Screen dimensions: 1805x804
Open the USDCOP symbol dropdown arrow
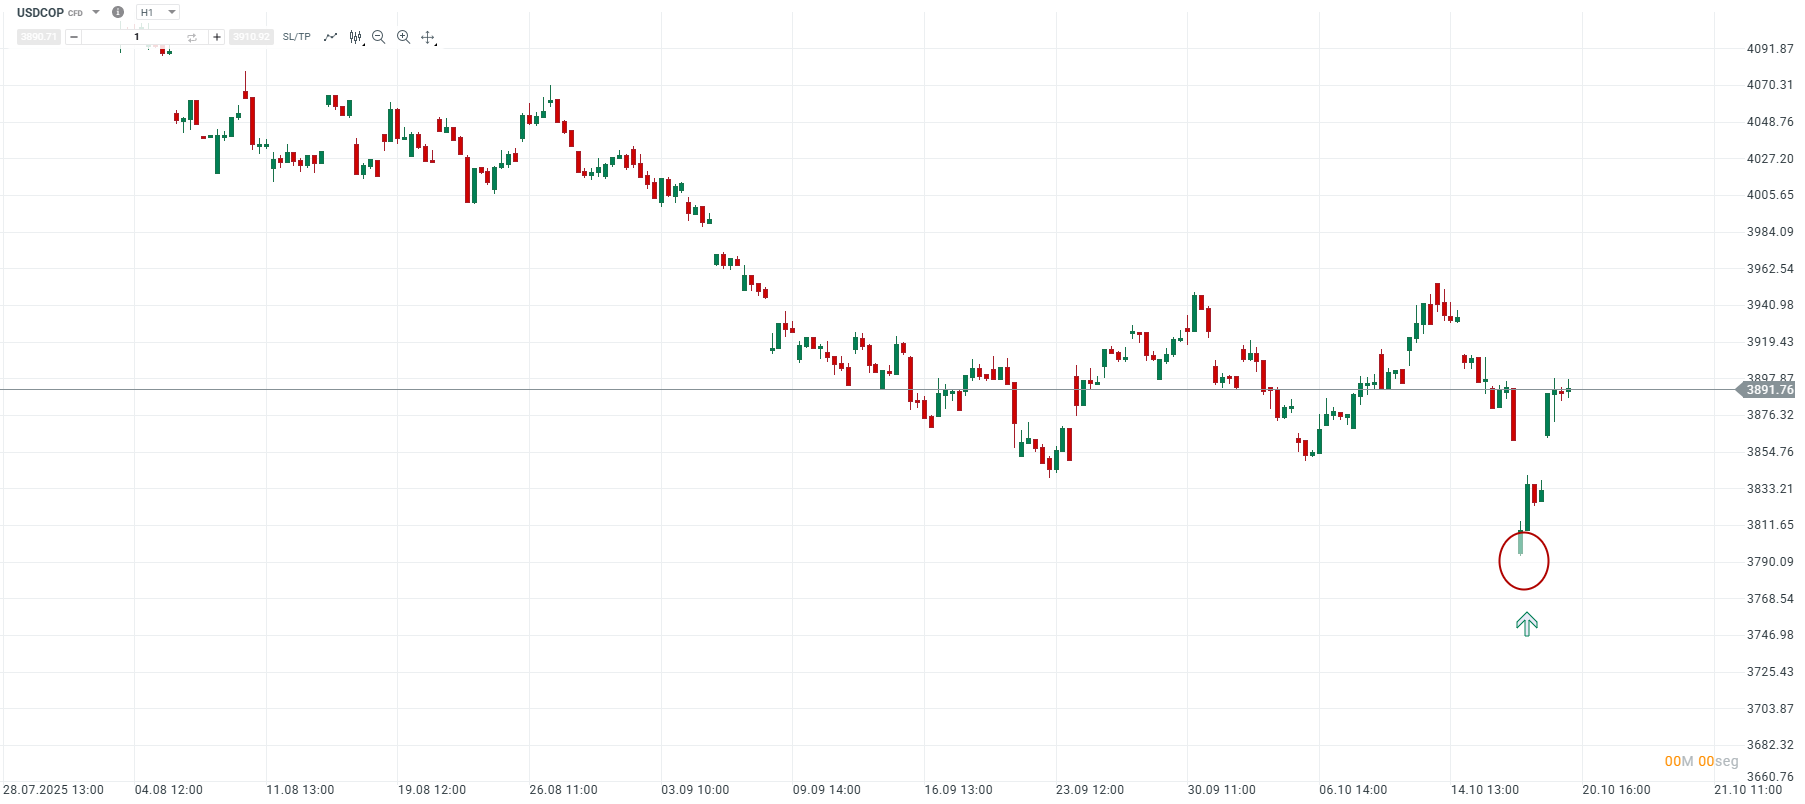96,12
